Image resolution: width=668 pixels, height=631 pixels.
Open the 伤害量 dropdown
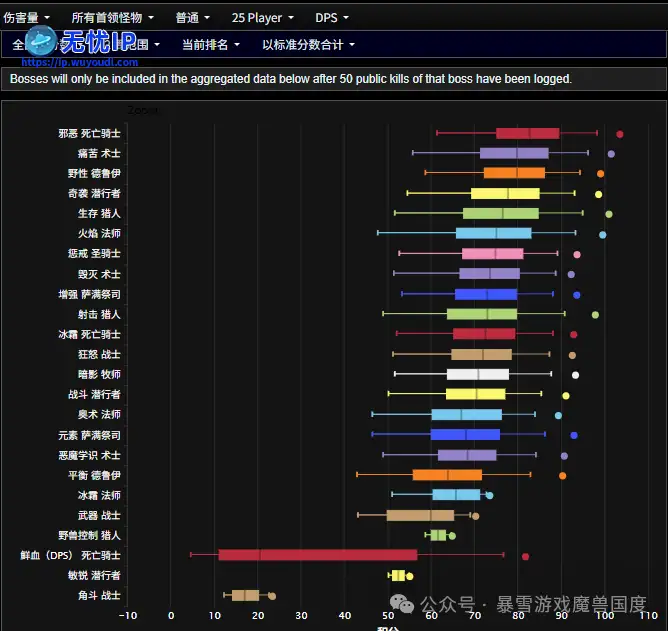pyautogui.click(x=29, y=17)
